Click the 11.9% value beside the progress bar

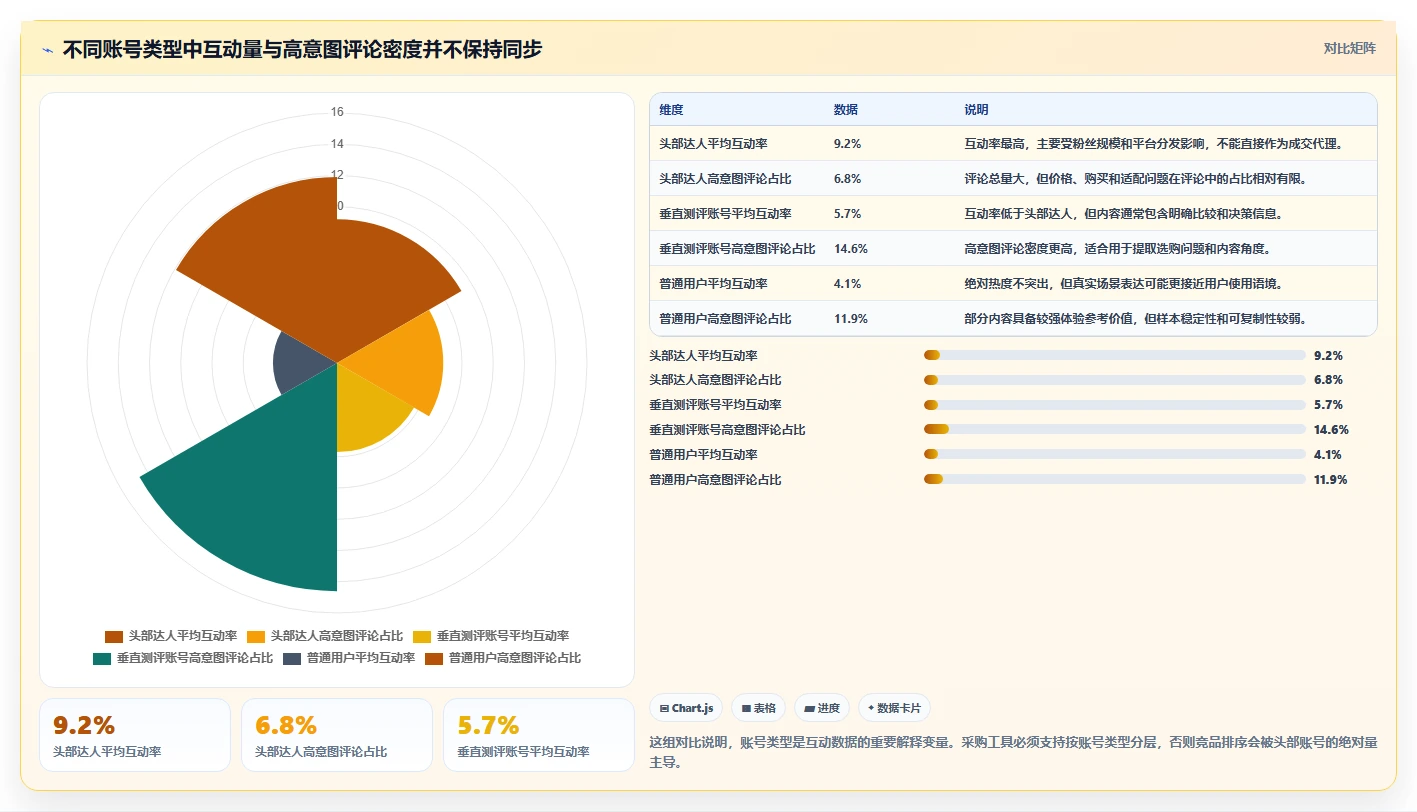1331,480
